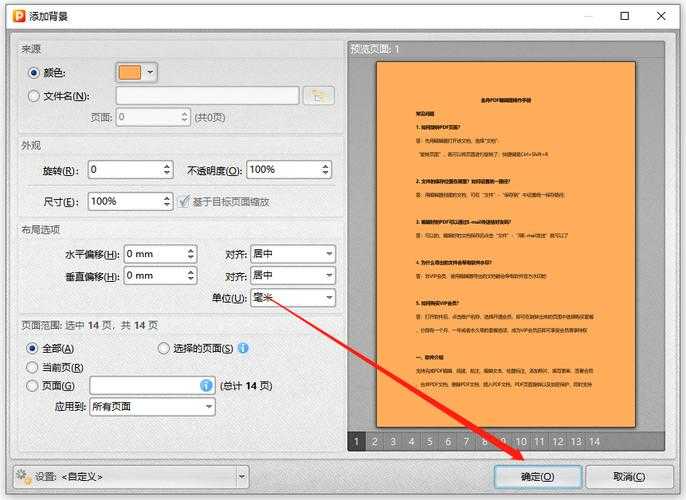
Task: Toggle 基于目标页面缩放 checkbox
Action: (184, 201)
